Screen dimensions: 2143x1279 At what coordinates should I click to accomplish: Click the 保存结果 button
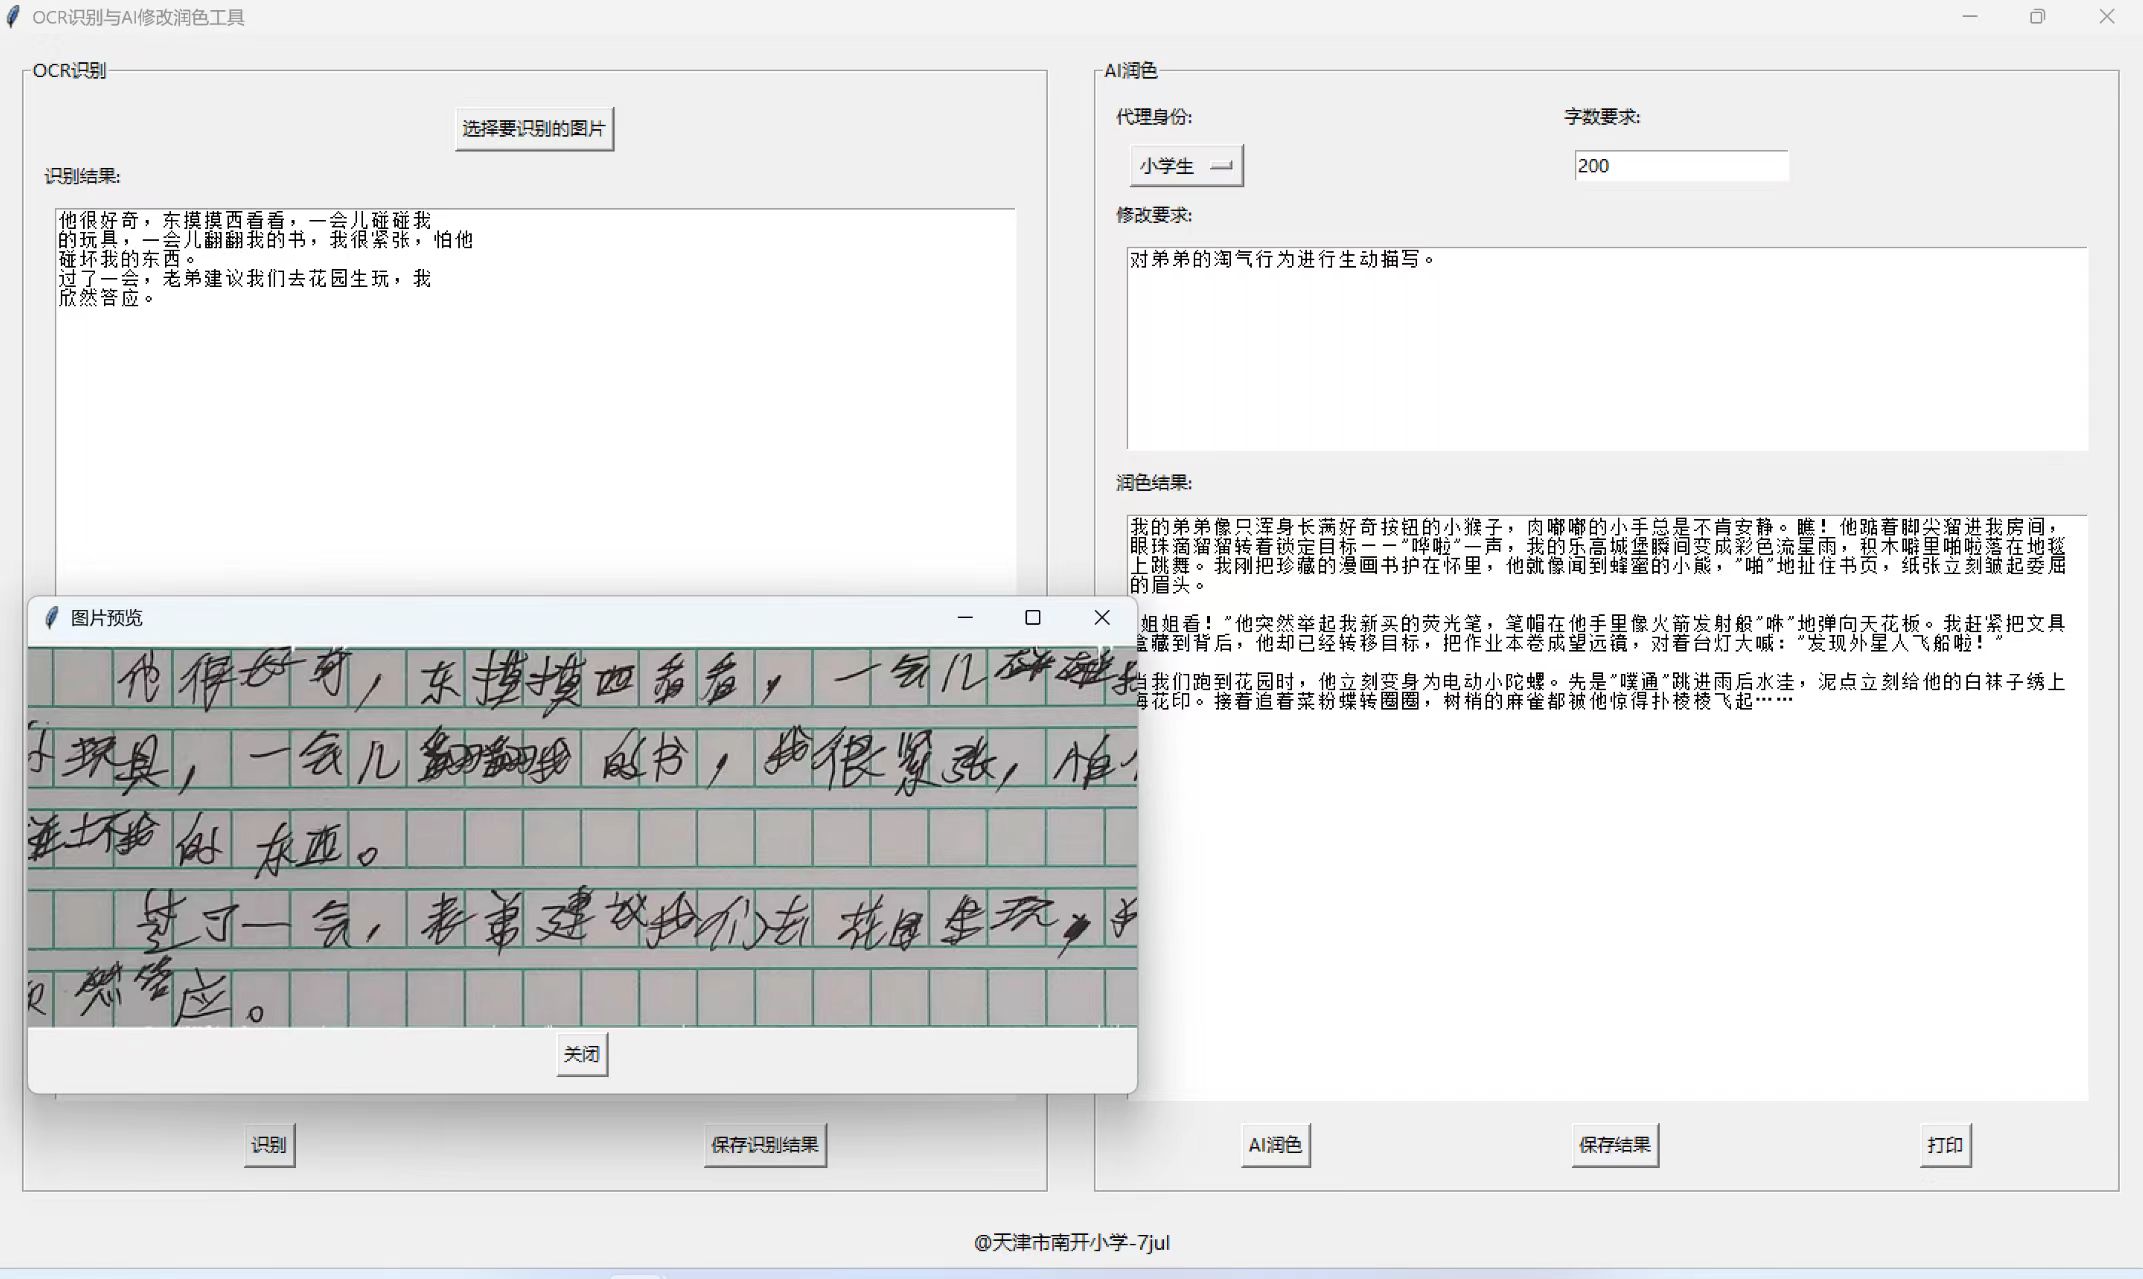tap(1614, 1145)
